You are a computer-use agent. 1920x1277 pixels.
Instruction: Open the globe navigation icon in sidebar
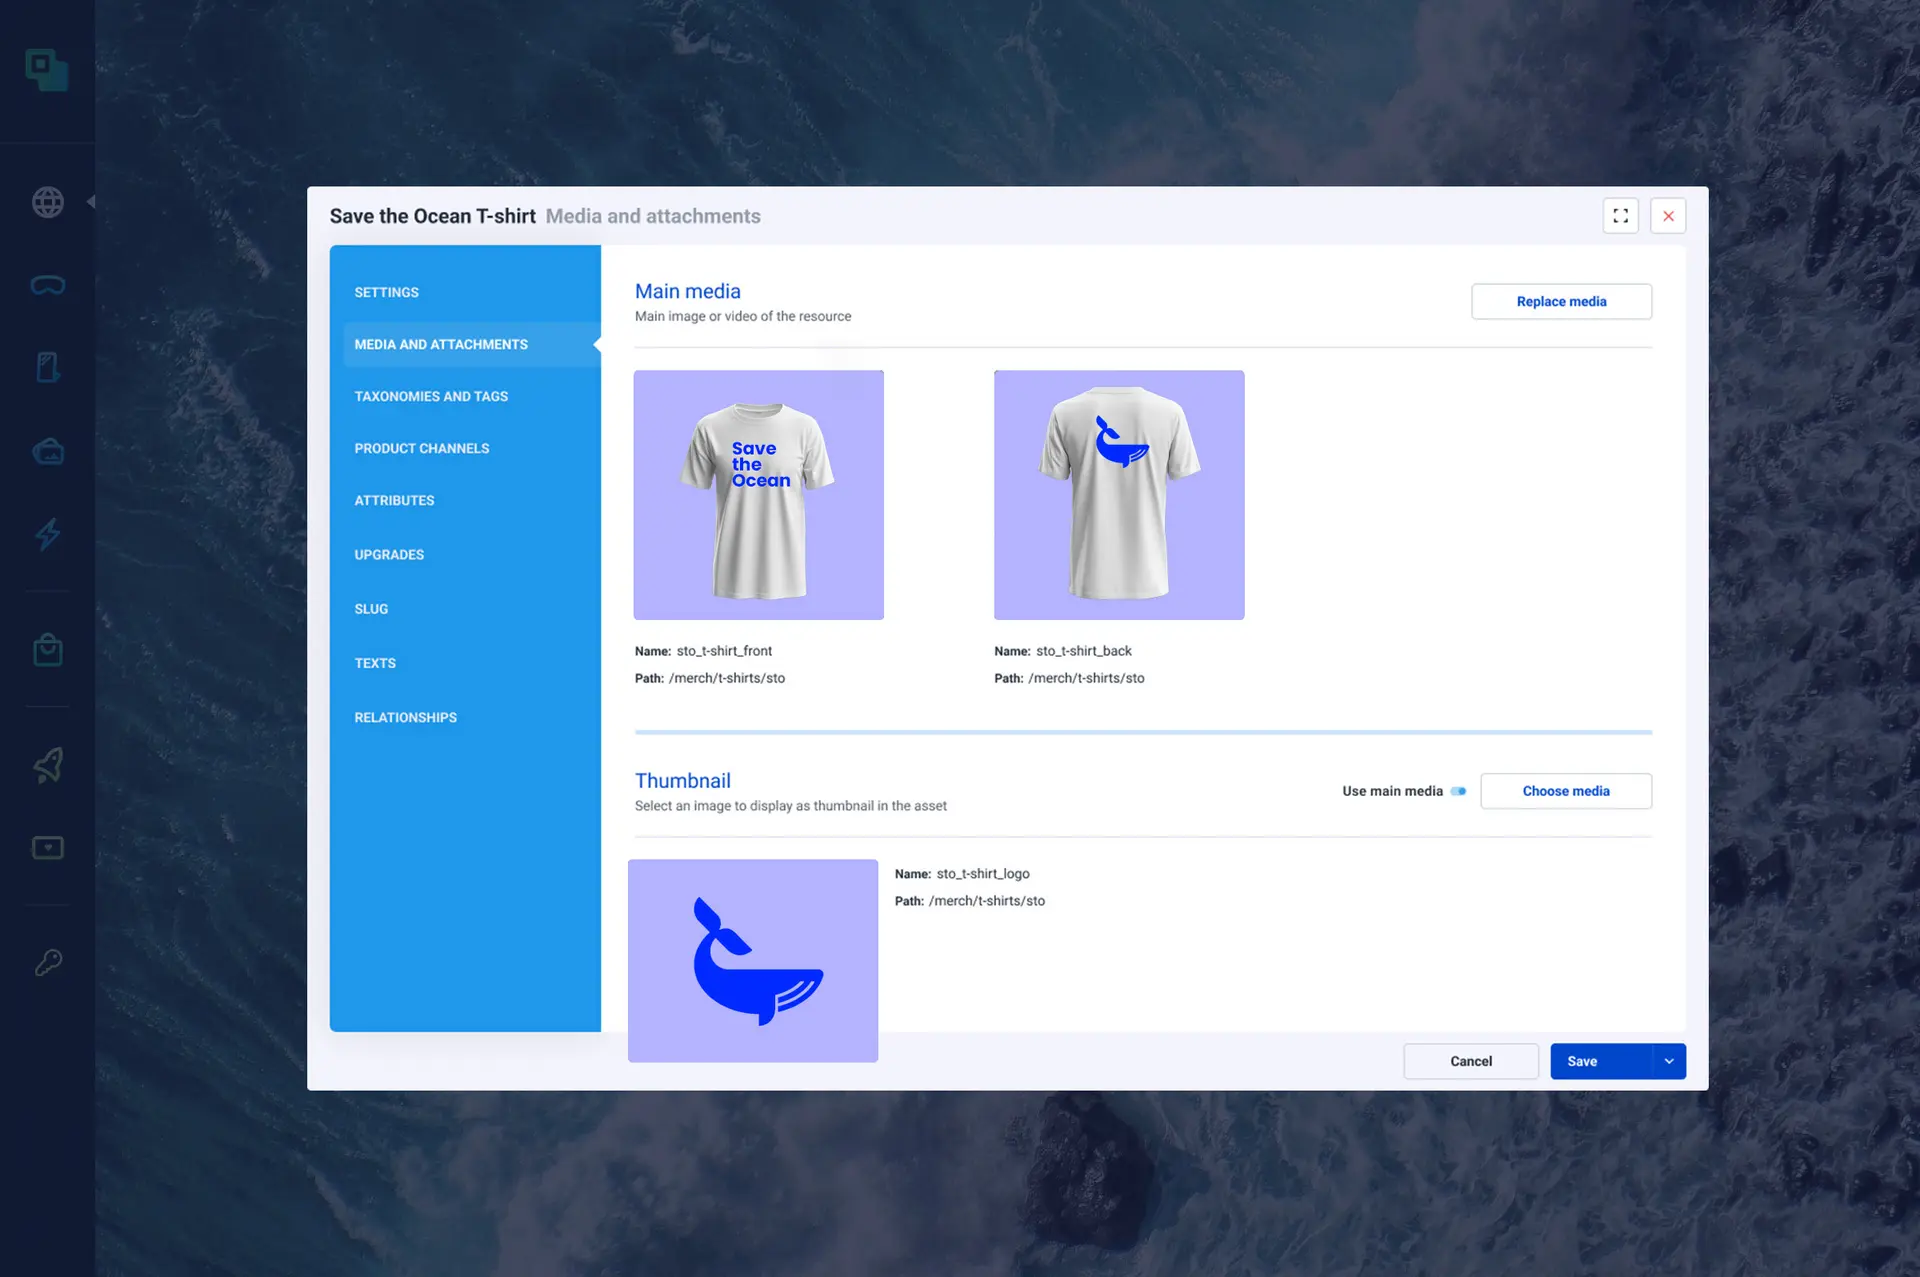47,201
